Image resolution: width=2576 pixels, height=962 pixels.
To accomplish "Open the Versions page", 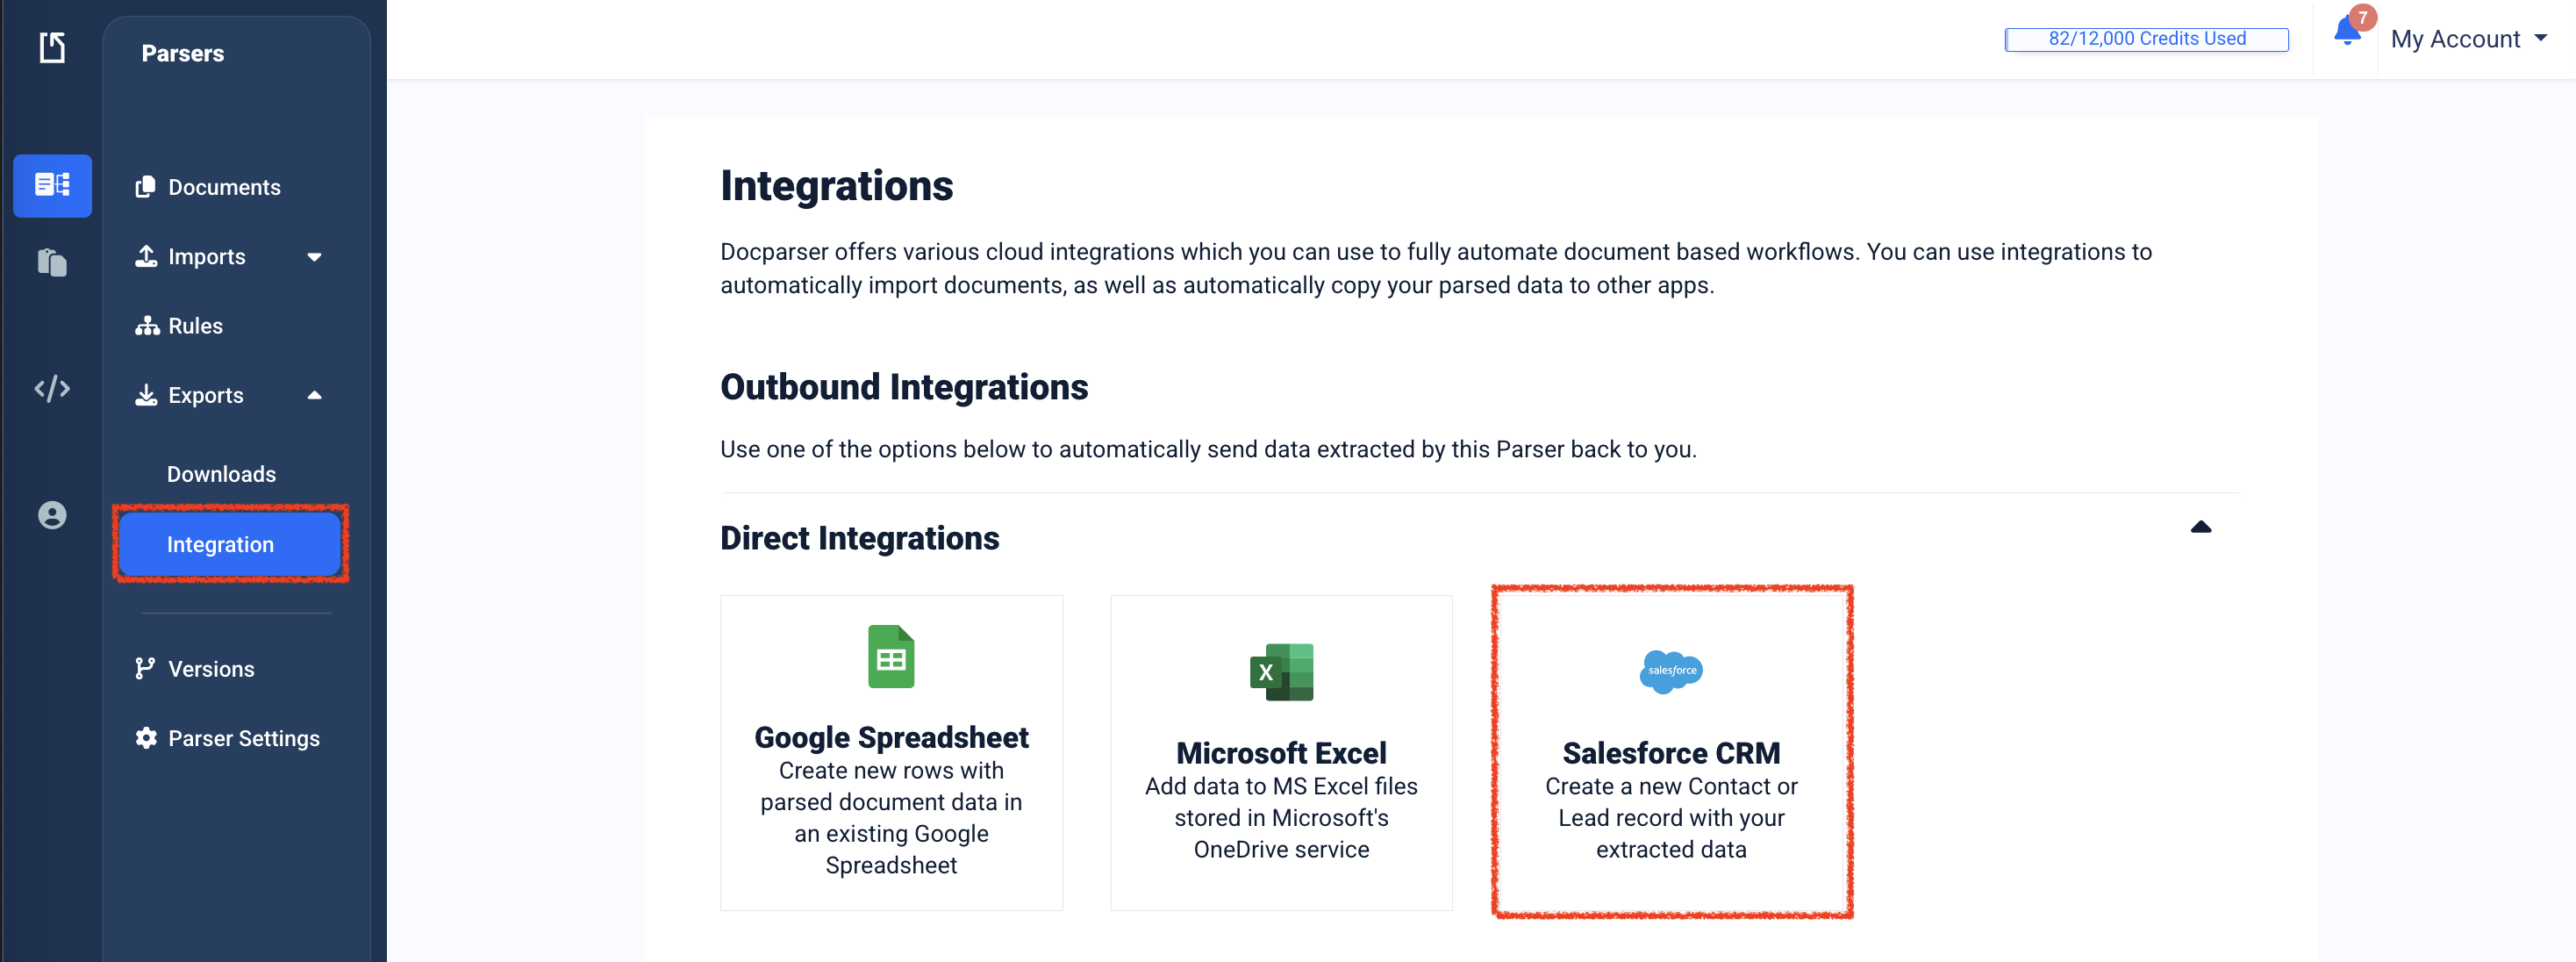I will 211,668.
